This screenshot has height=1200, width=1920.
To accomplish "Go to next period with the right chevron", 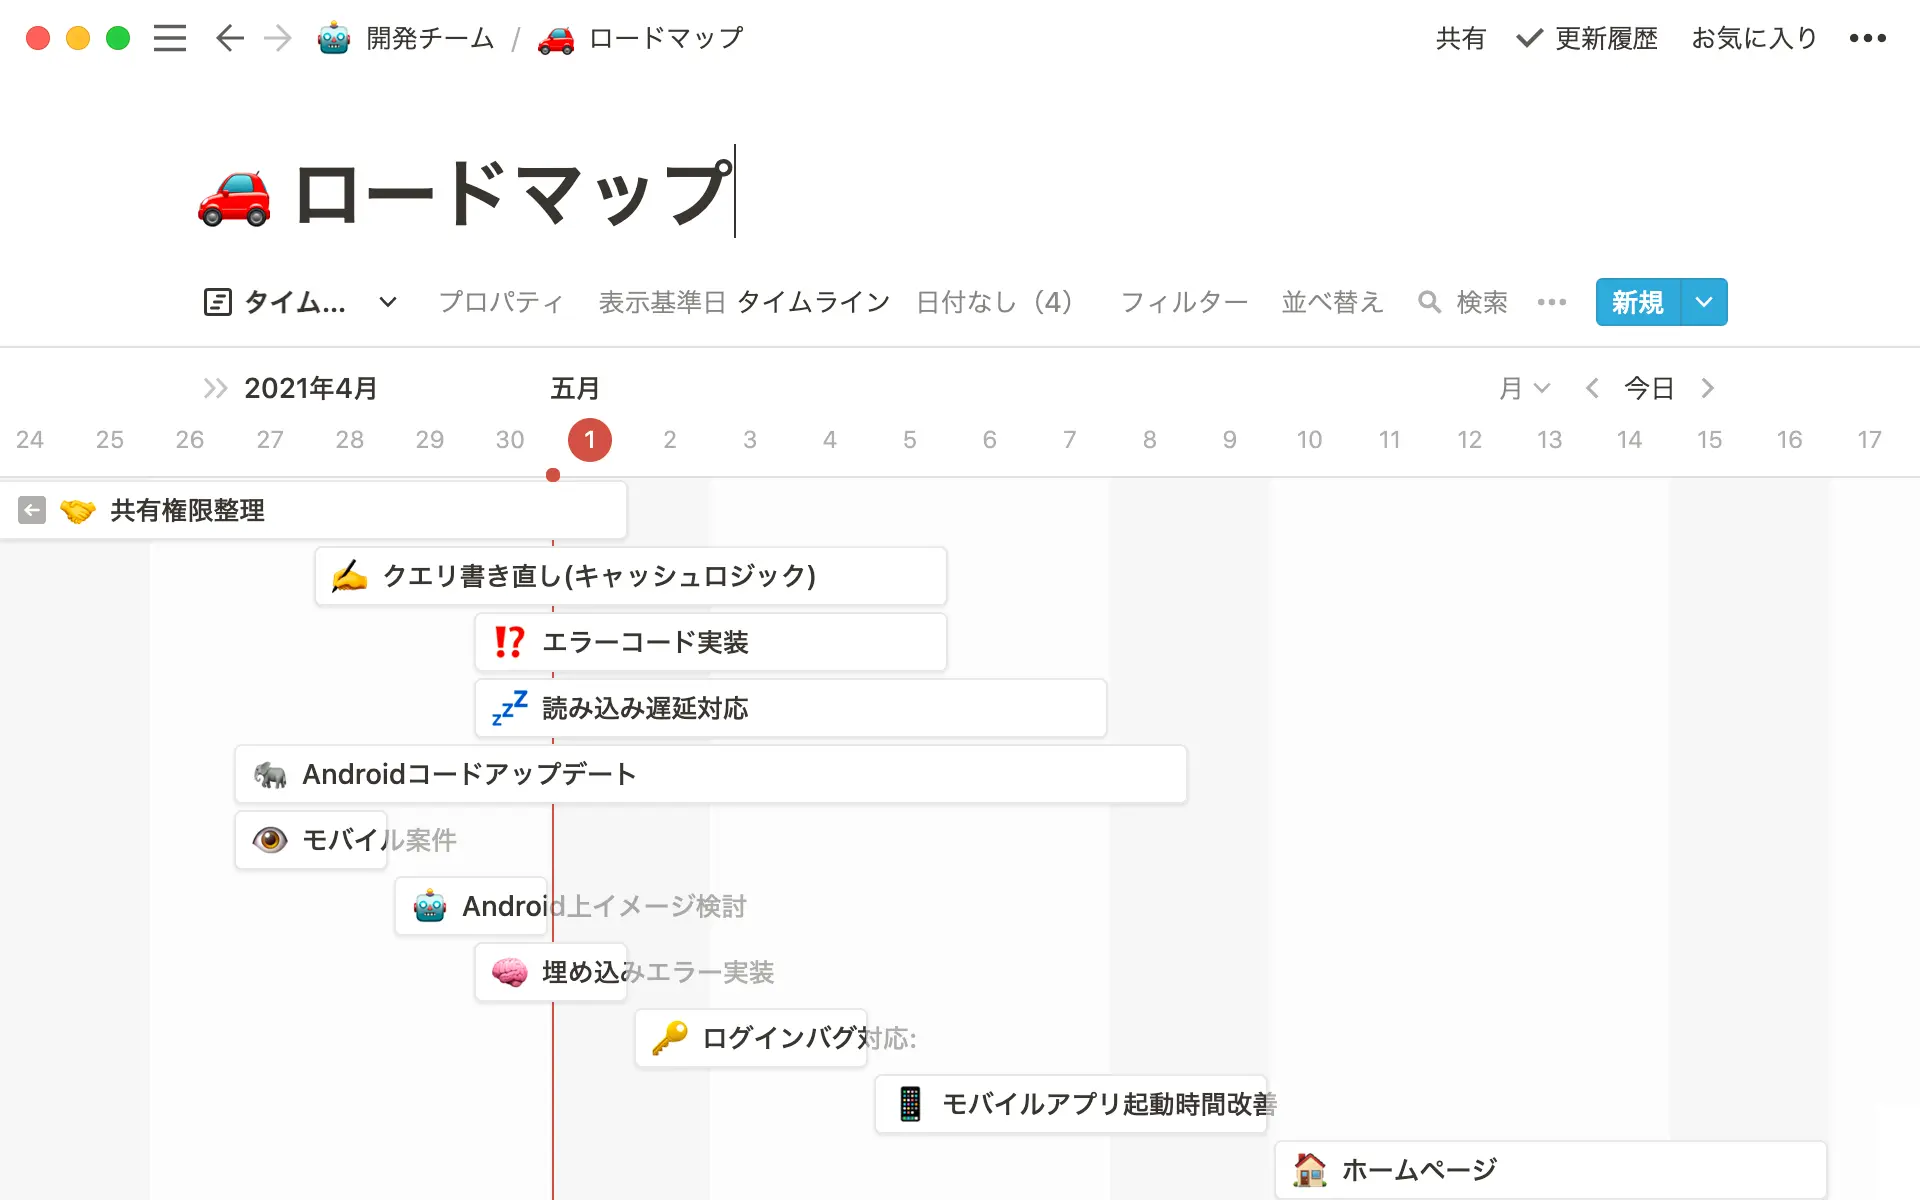I will (x=1708, y=388).
